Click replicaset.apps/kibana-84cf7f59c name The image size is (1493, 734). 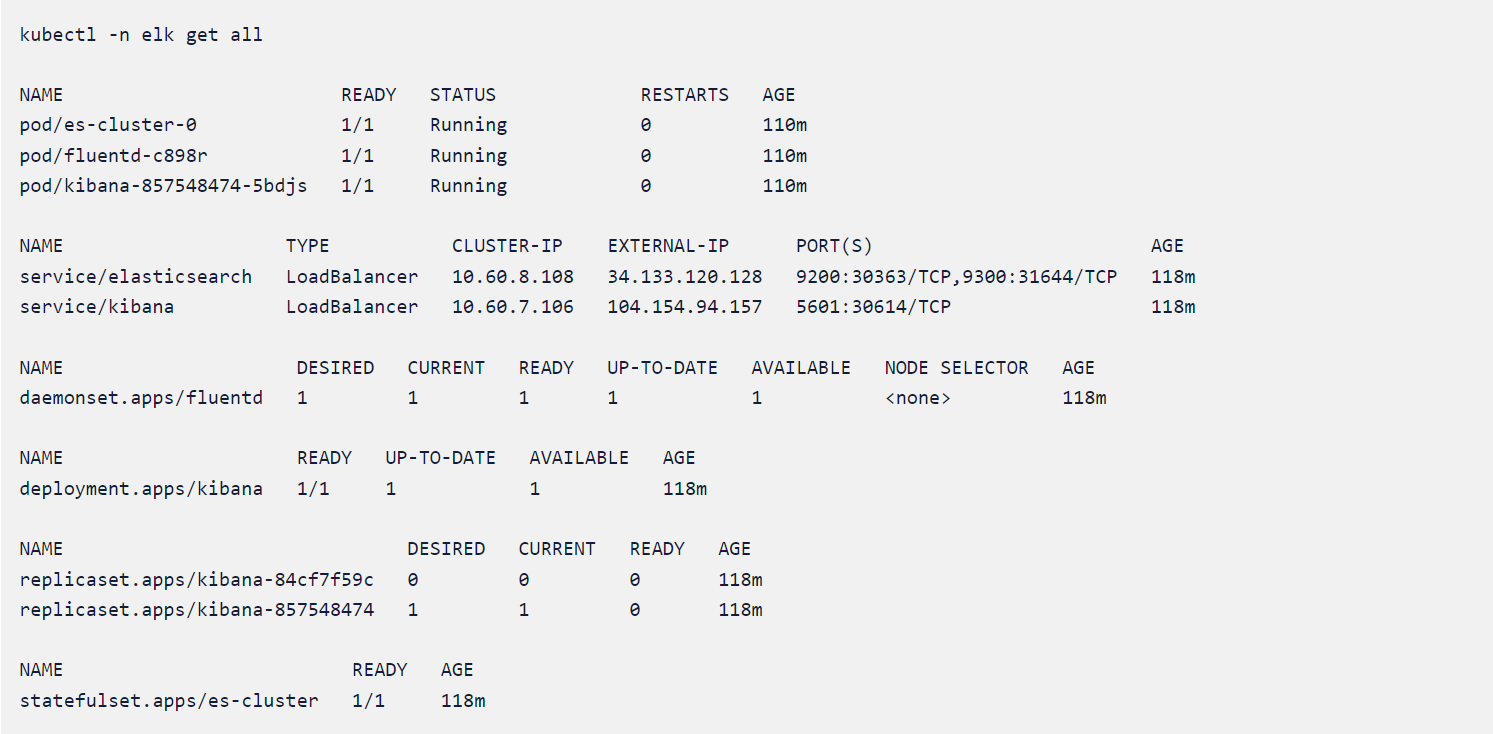197,580
